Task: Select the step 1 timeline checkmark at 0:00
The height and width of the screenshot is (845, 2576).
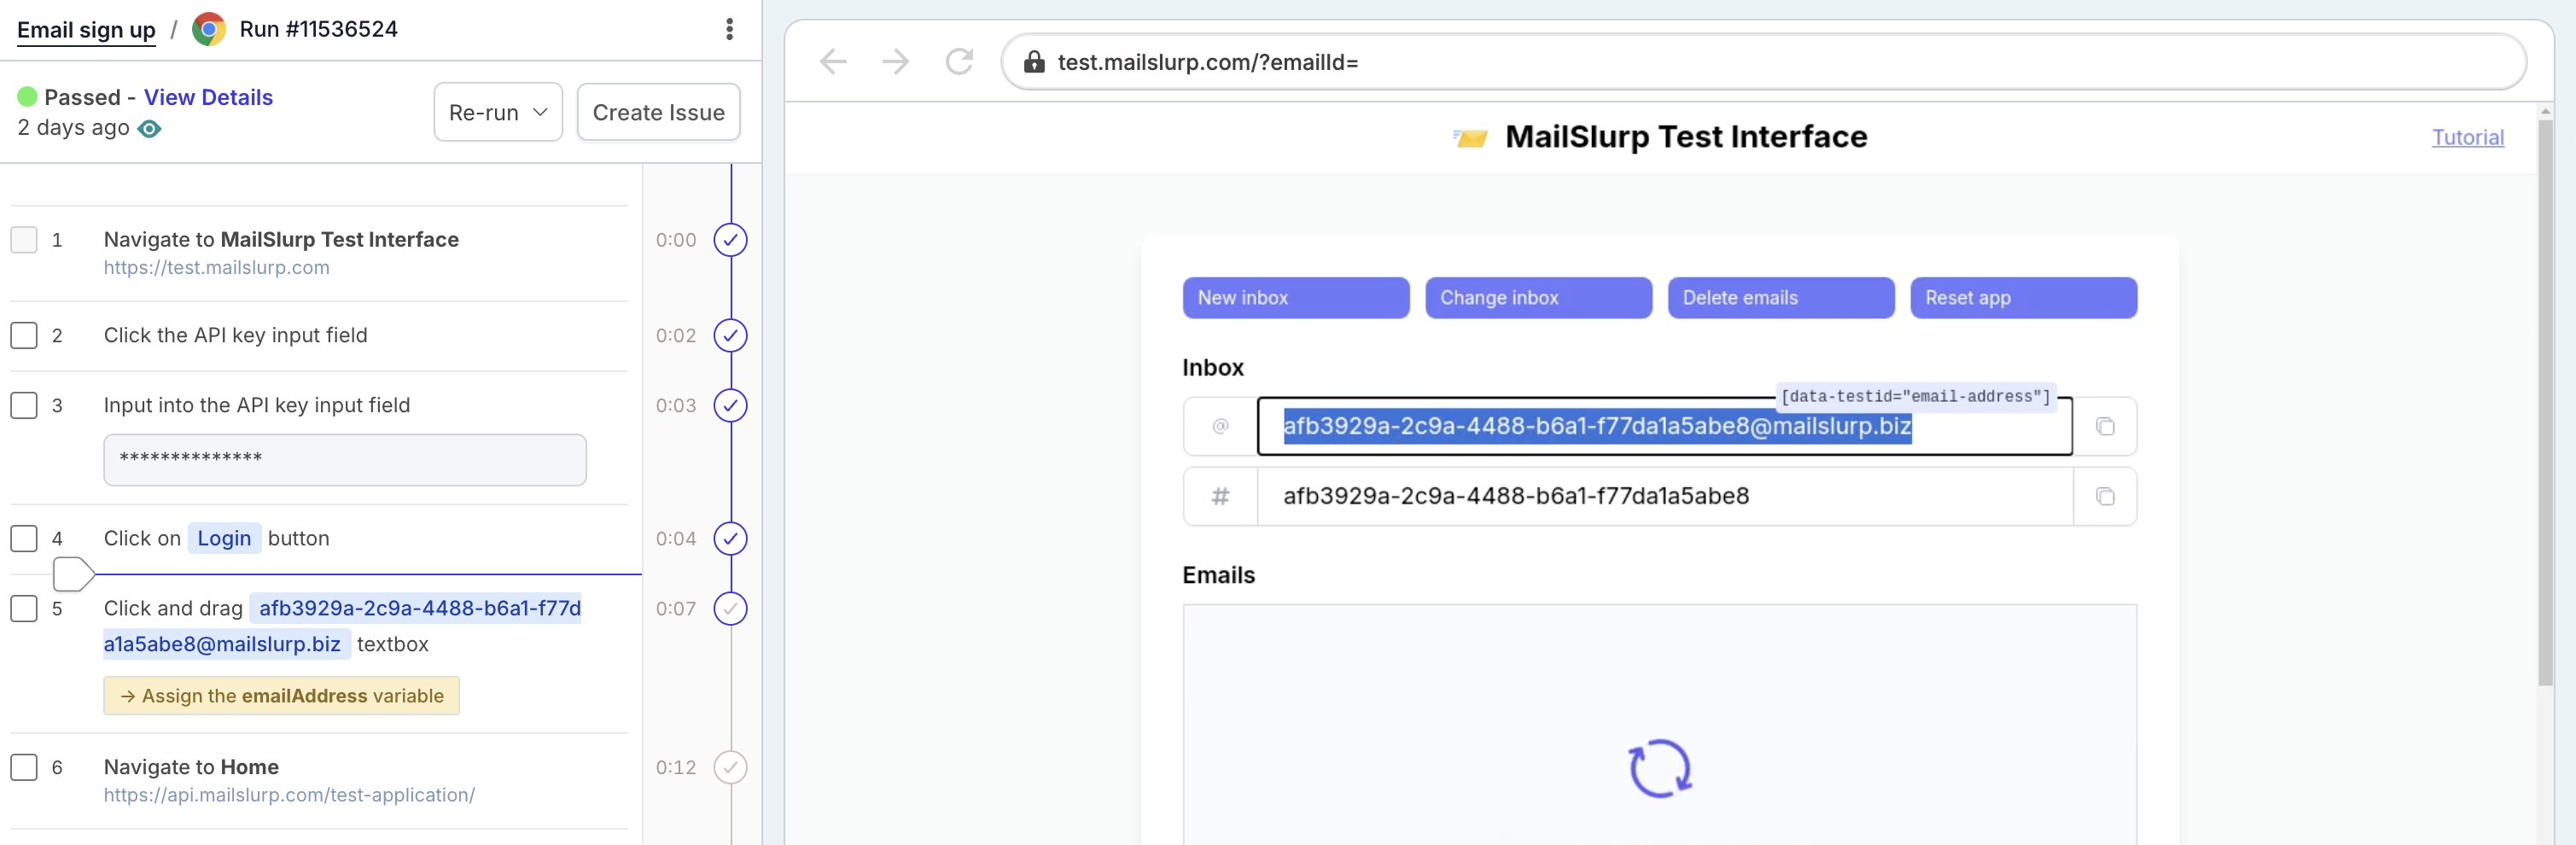Action: click(x=731, y=240)
